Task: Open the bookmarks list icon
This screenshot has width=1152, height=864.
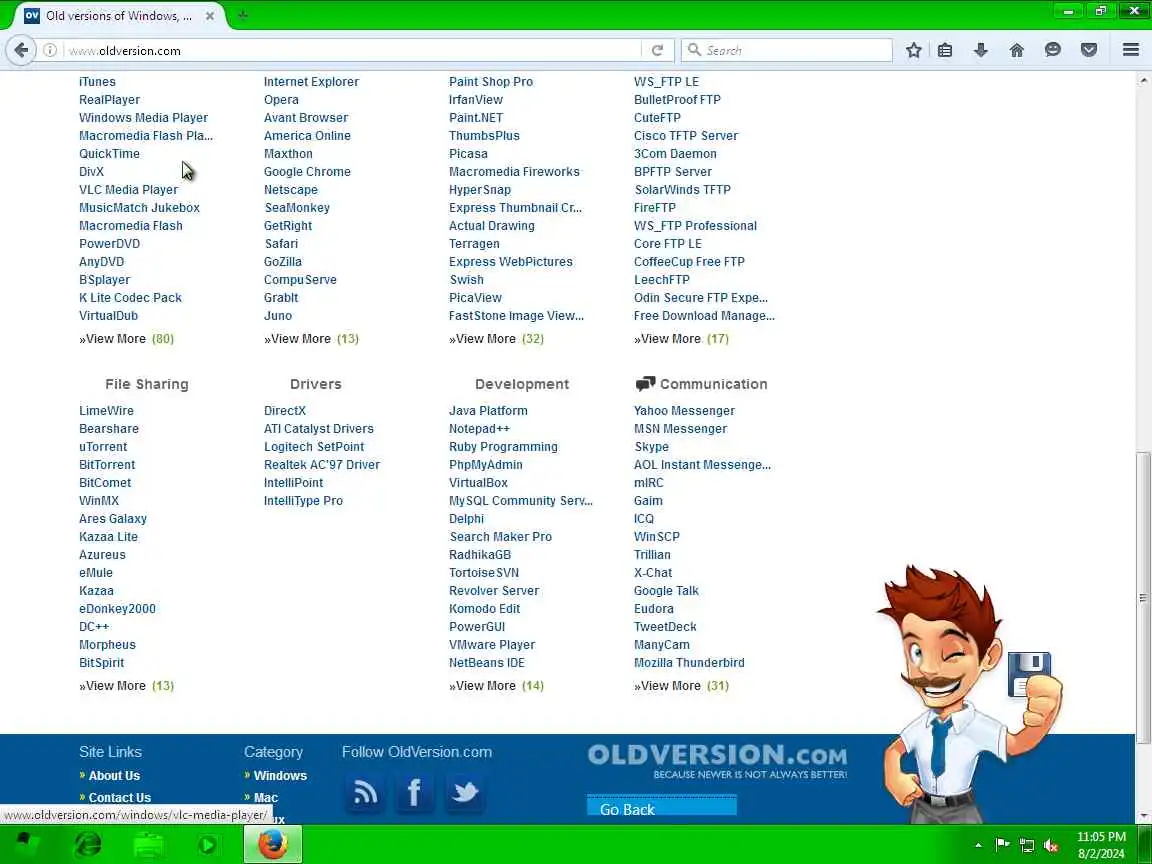Action: coord(945,50)
